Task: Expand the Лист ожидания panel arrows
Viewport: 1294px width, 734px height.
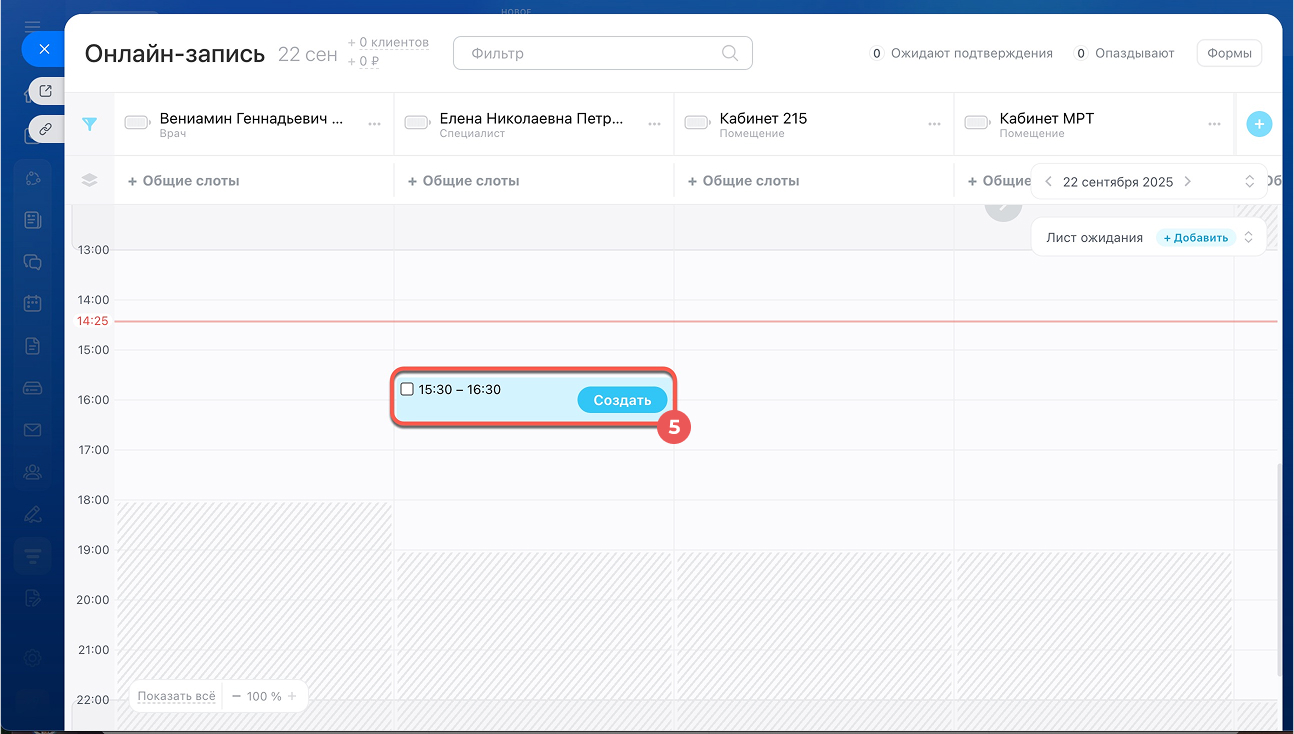Action: click(x=1249, y=238)
